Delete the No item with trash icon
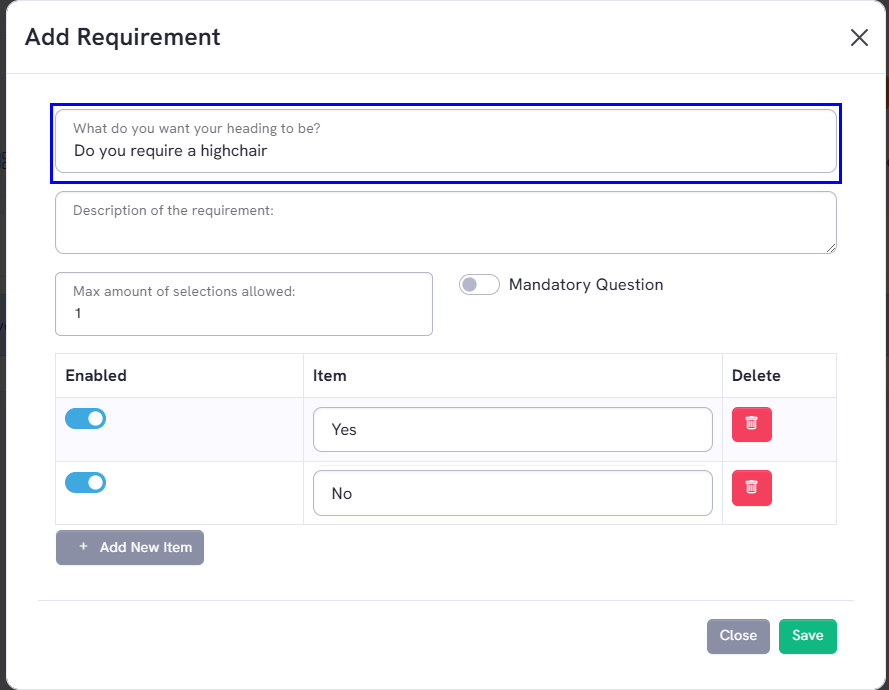 [751, 488]
